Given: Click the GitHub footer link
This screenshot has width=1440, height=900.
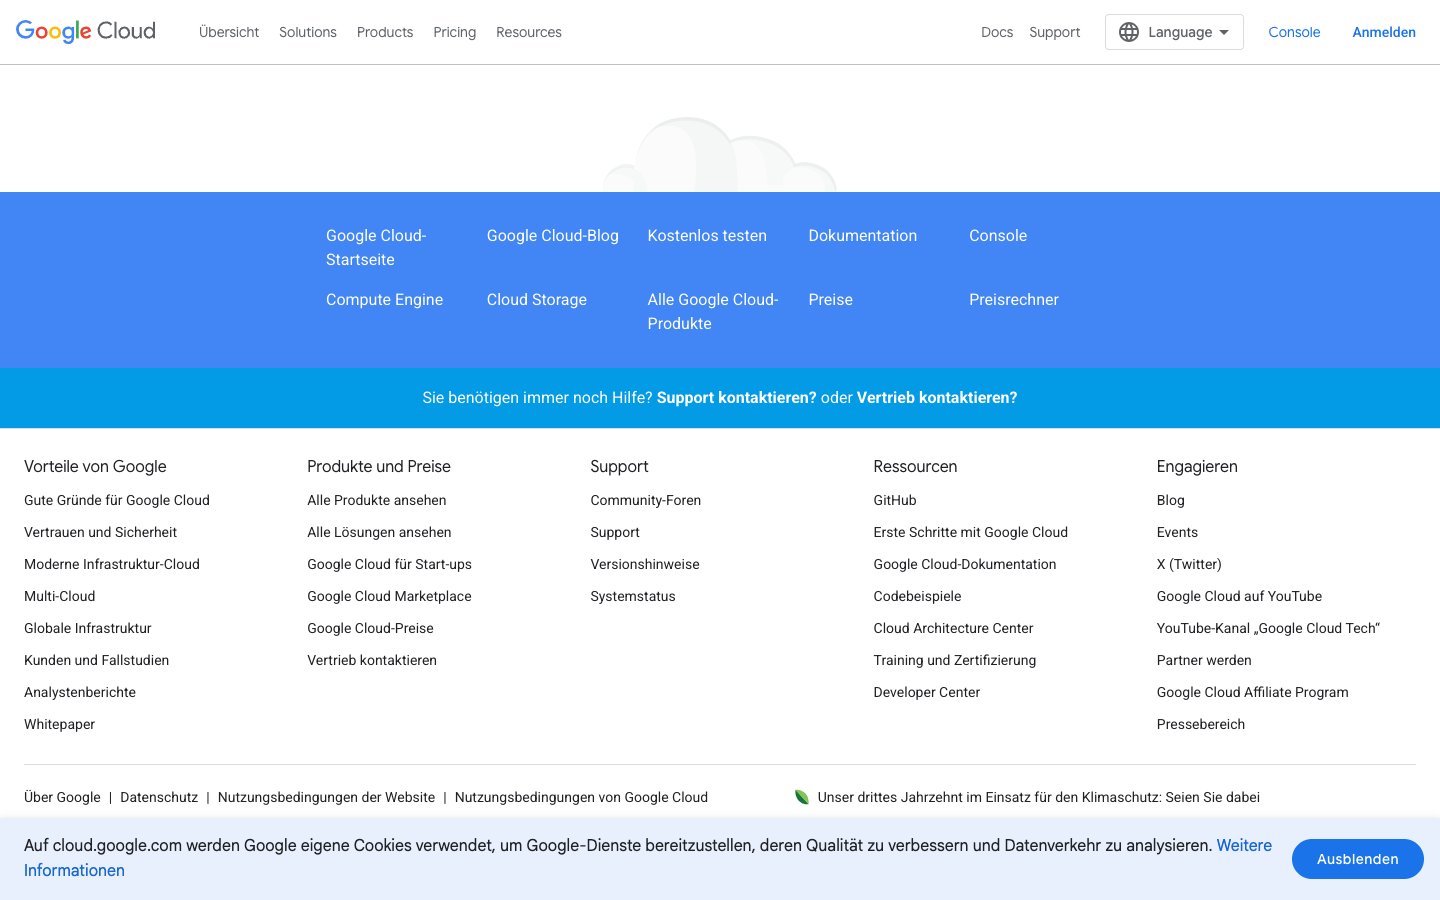Looking at the screenshot, I should (894, 500).
